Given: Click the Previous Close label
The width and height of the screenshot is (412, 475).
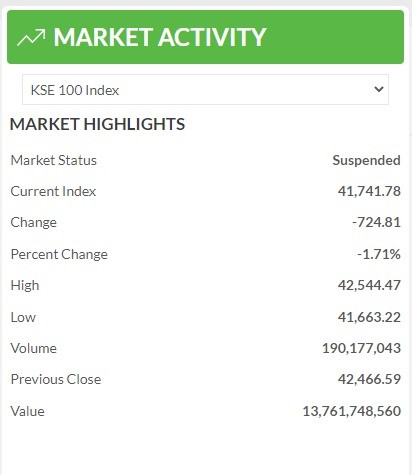Looking at the screenshot, I should point(56,379).
